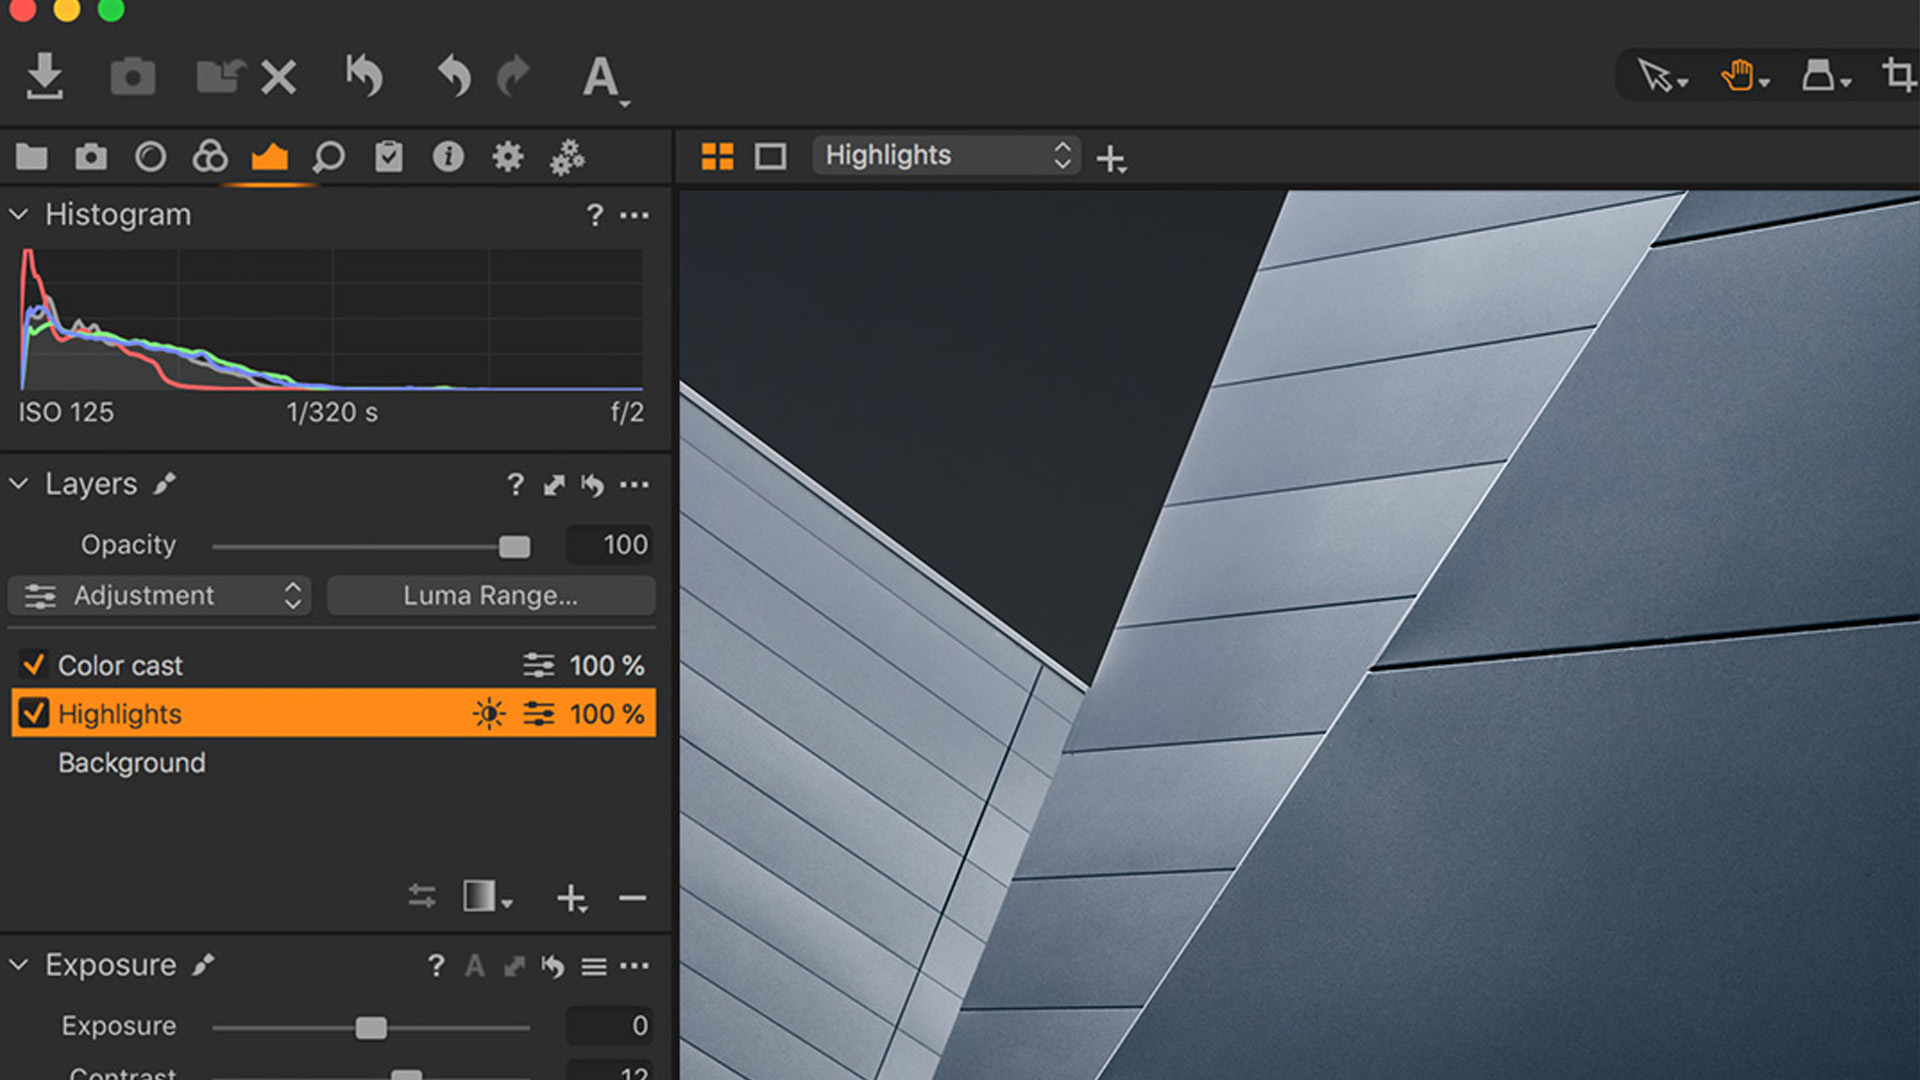Open the Color tool tab icon
1920x1080 pixels.
click(x=210, y=157)
